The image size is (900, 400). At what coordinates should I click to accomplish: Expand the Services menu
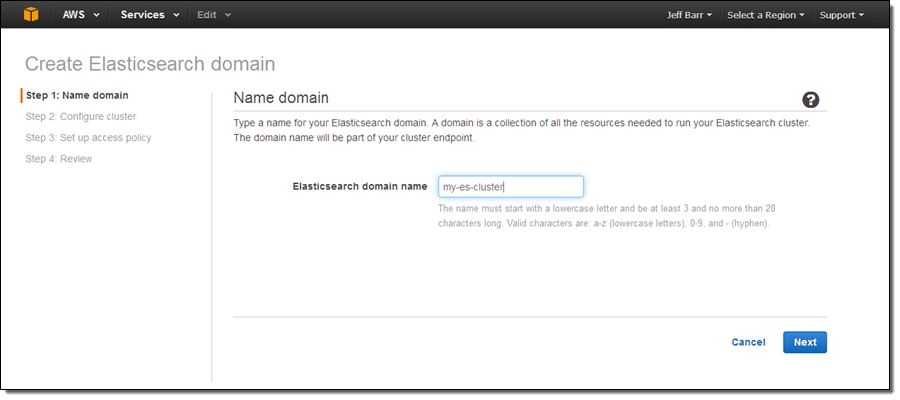pos(150,15)
